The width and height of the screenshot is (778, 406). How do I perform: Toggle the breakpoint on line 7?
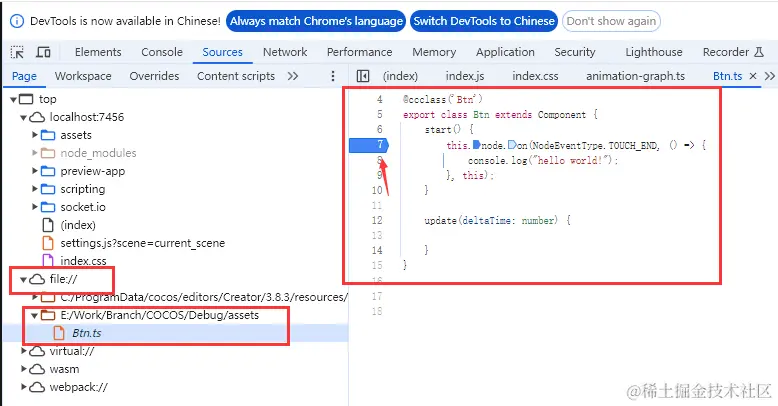point(369,145)
